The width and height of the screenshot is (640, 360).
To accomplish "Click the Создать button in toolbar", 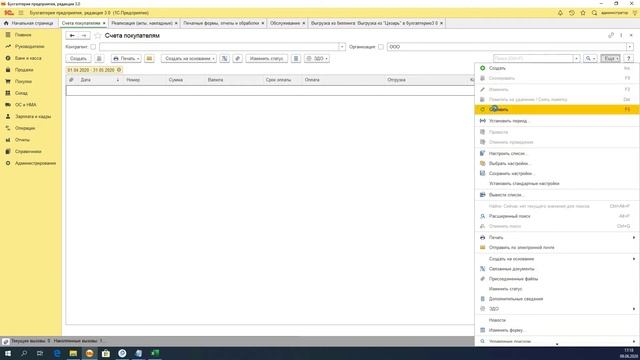I will coord(78,59).
